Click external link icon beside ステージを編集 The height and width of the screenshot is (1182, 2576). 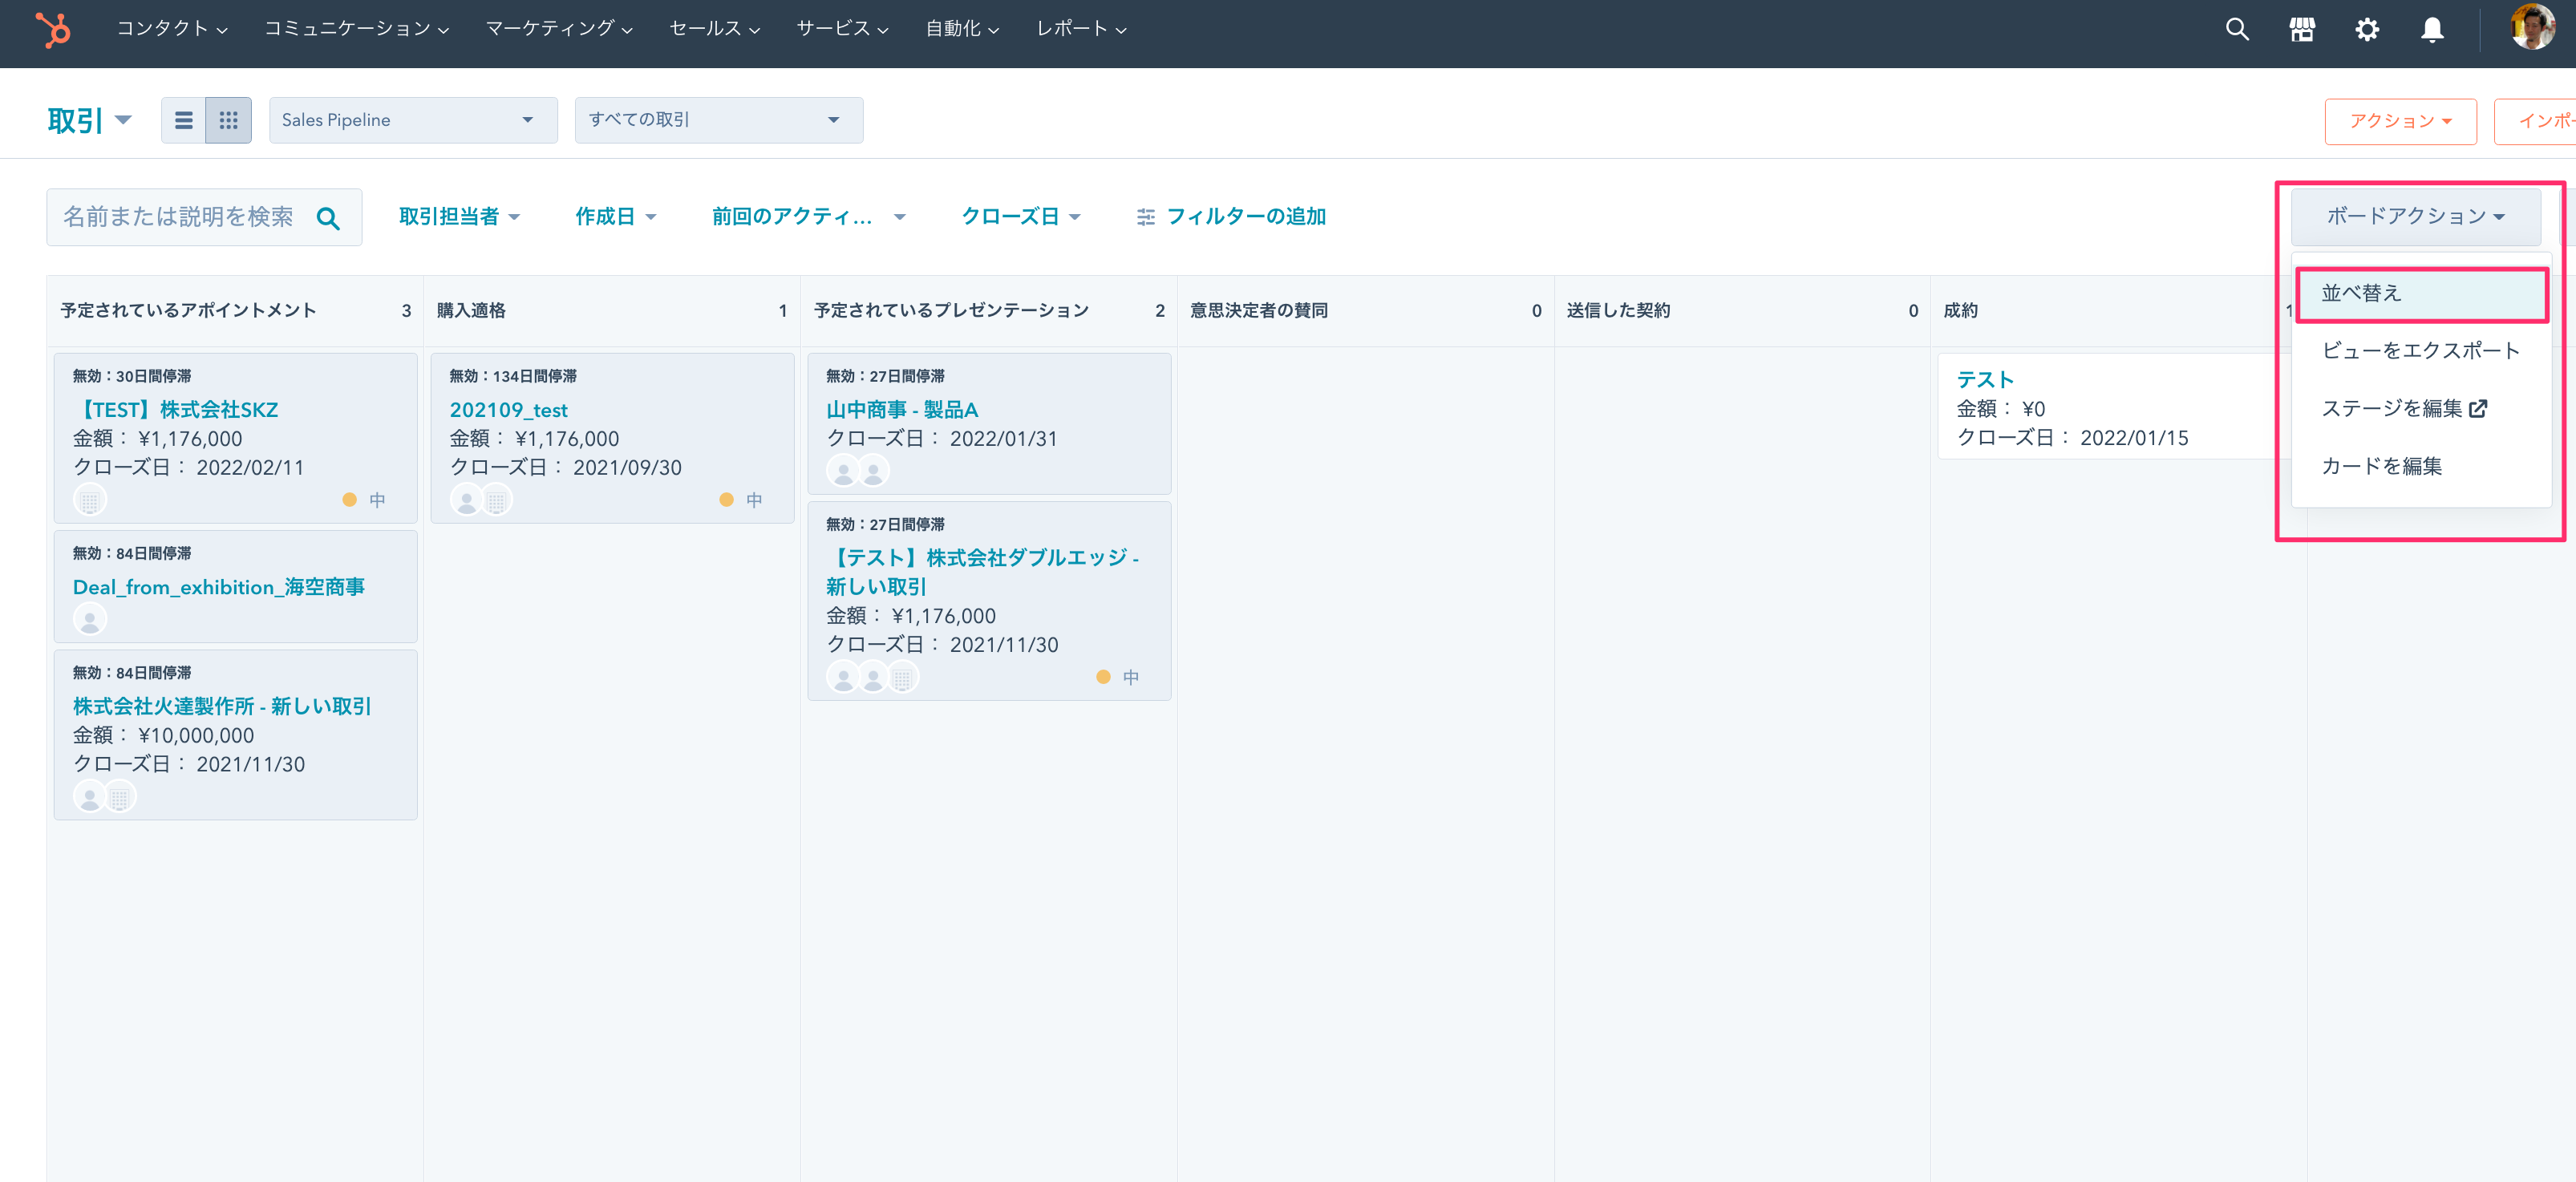tap(2478, 408)
